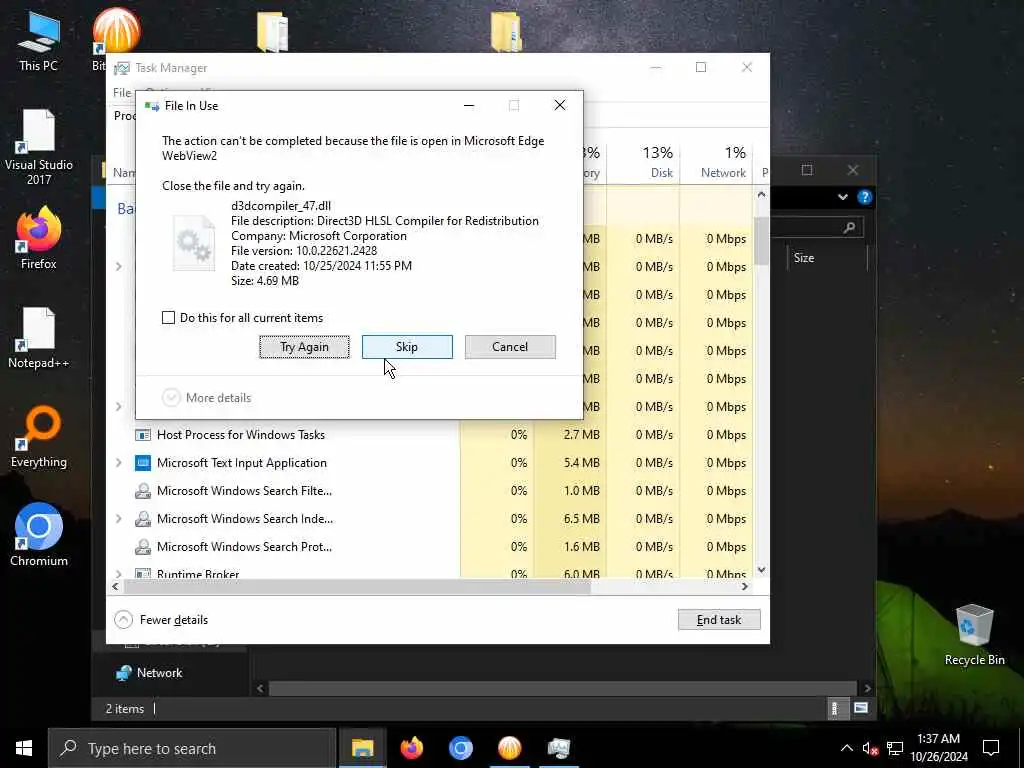Open Everything search desktop shortcut
Image resolution: width=1024 pixels, height=768 pixels.
[39, 437]
